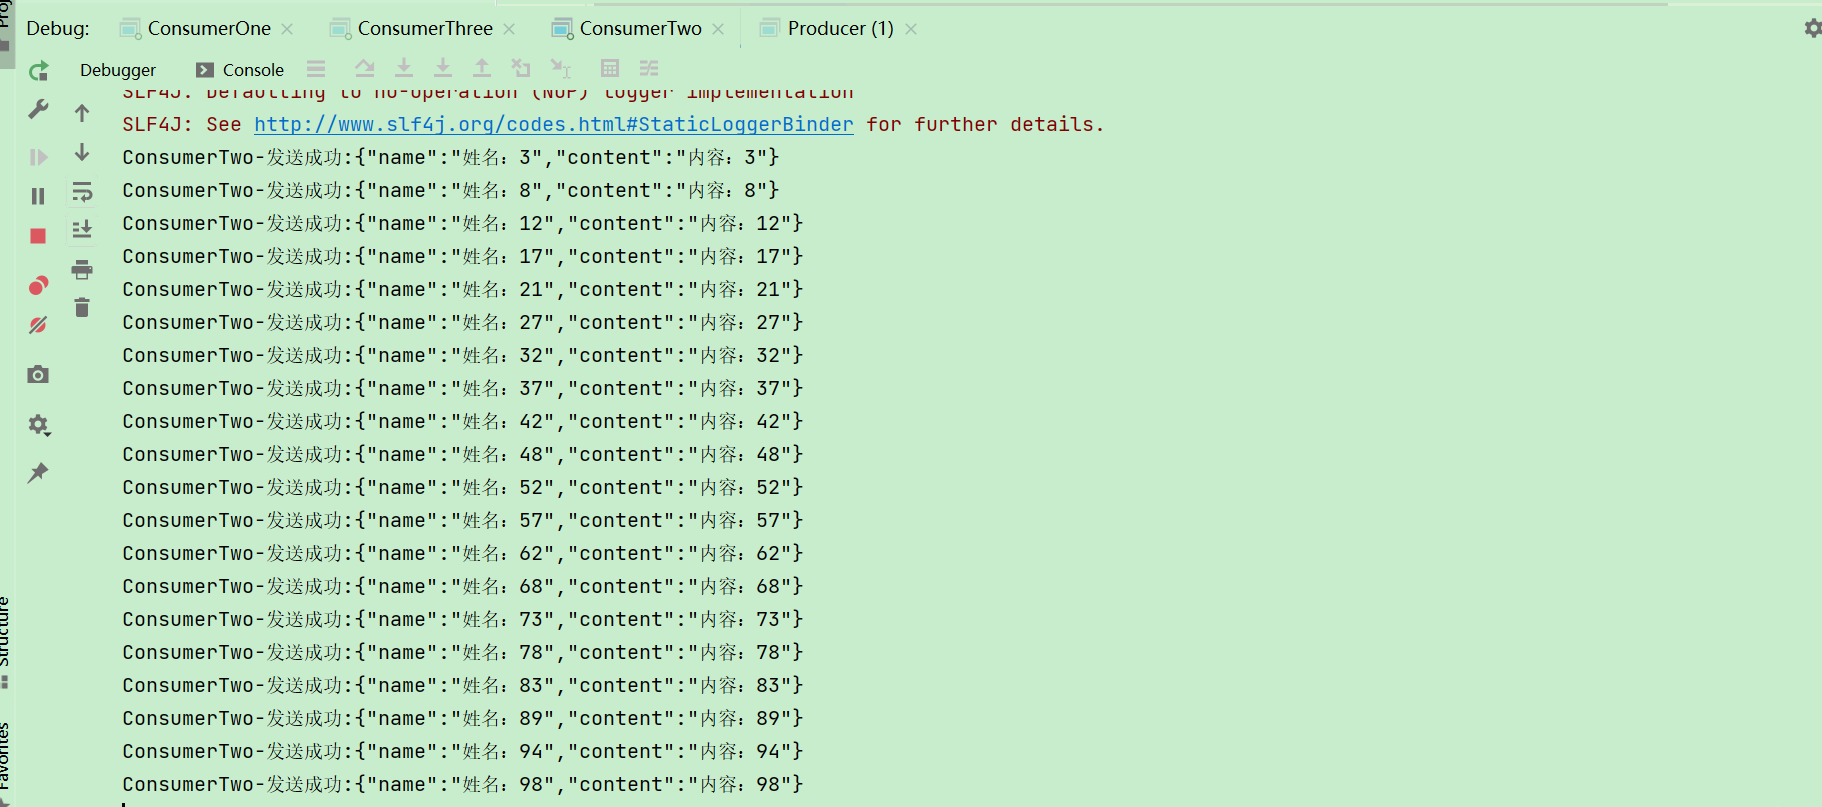The height and width of the screenshot is (807, 1822).
Task: Open the debug settings gear in the left toolbar
Action: 38,425
